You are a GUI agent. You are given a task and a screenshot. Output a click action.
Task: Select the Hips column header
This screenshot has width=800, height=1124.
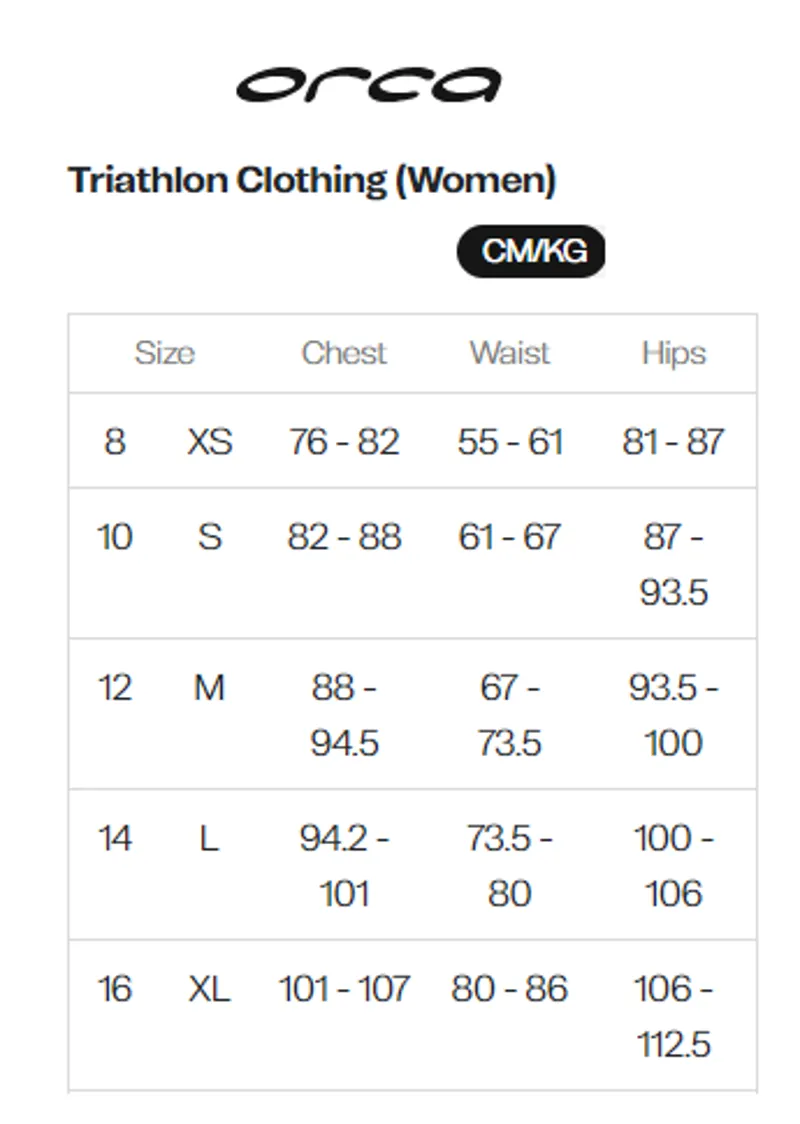[674, 354]
